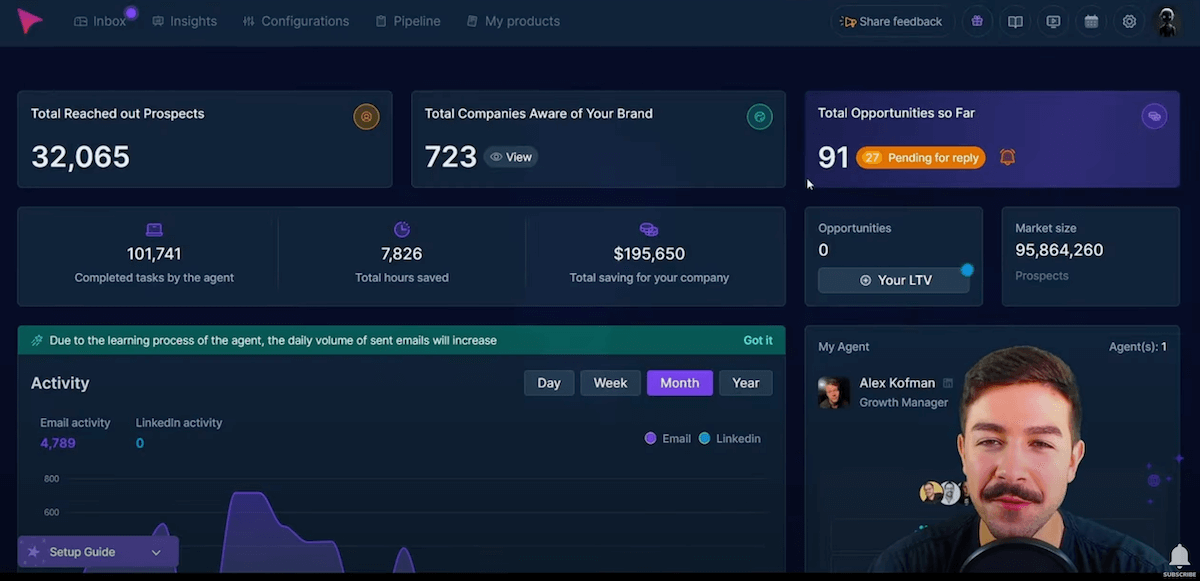Go to the Insights tab
Screen dimensions: 1200x581
coord(185,21)
